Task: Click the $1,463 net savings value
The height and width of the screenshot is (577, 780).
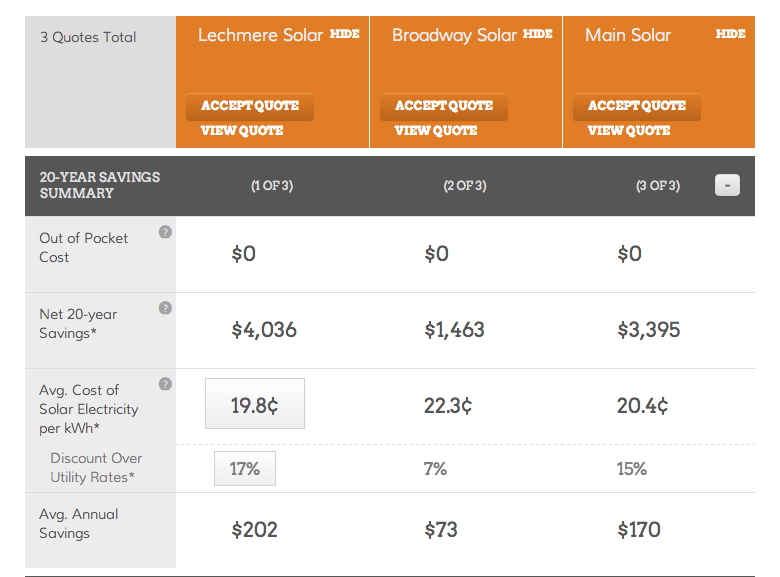Action: tap(454, 330)
